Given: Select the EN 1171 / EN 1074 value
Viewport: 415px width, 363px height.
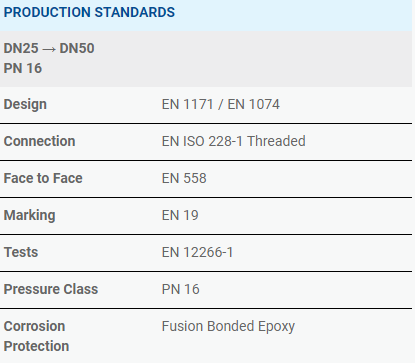Looking at the screenshot, I should [x=221, y=104].
